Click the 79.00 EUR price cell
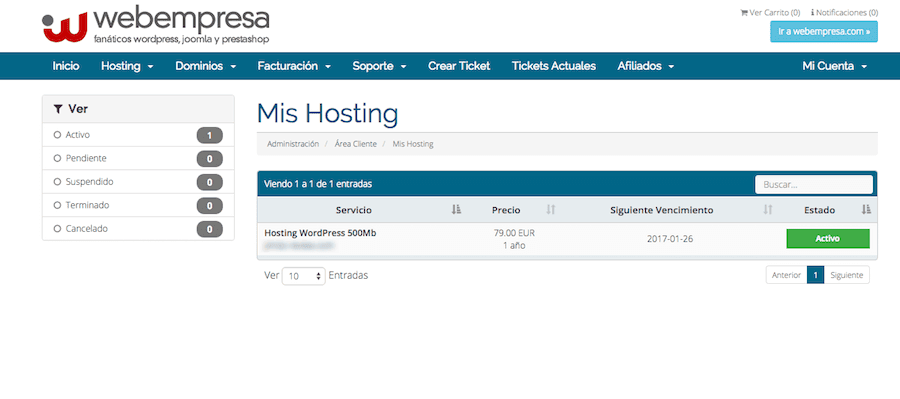Viewport: 900px width, 399px height. tap(514, 233)
